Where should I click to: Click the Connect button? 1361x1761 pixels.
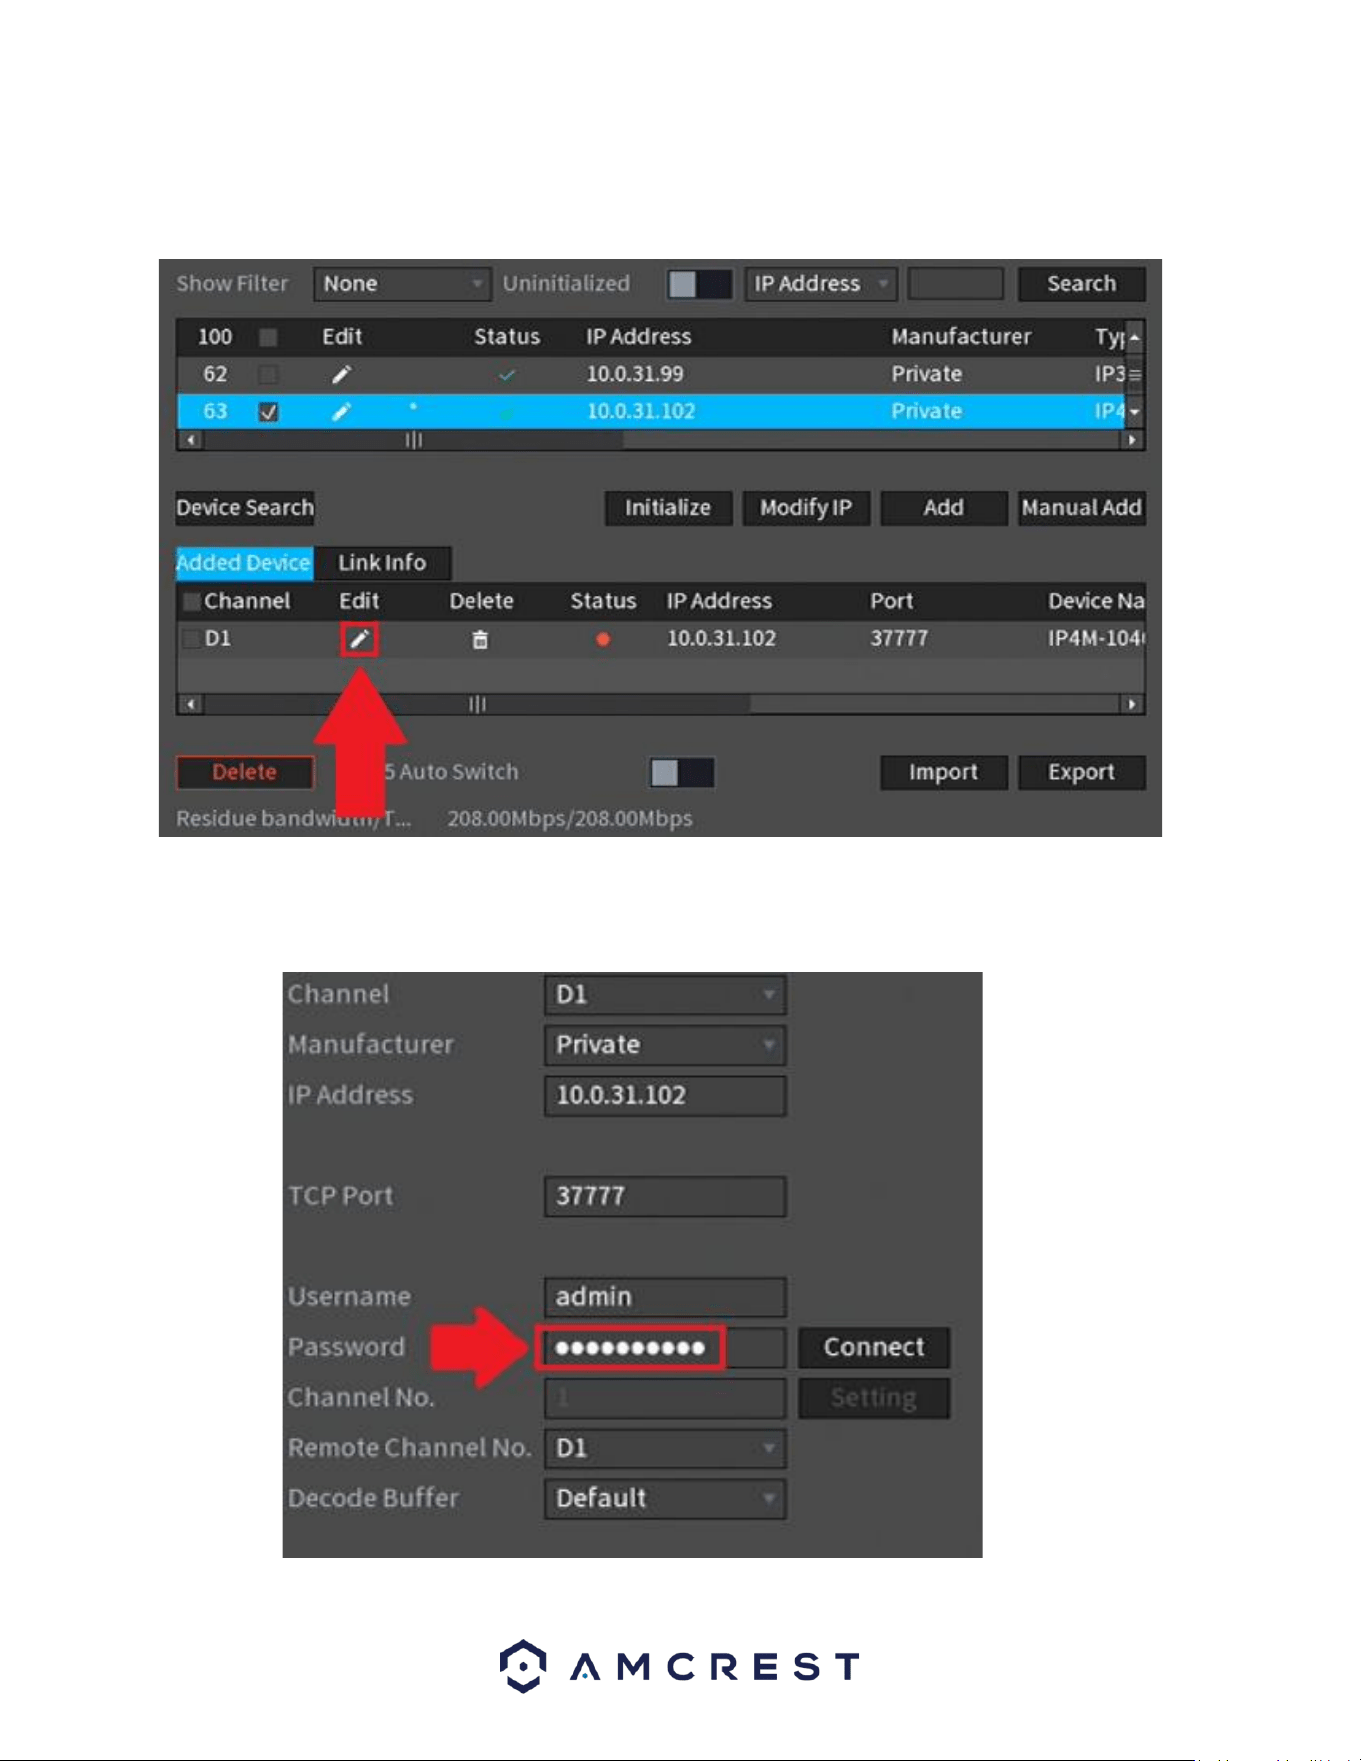tap(874, 1348)
